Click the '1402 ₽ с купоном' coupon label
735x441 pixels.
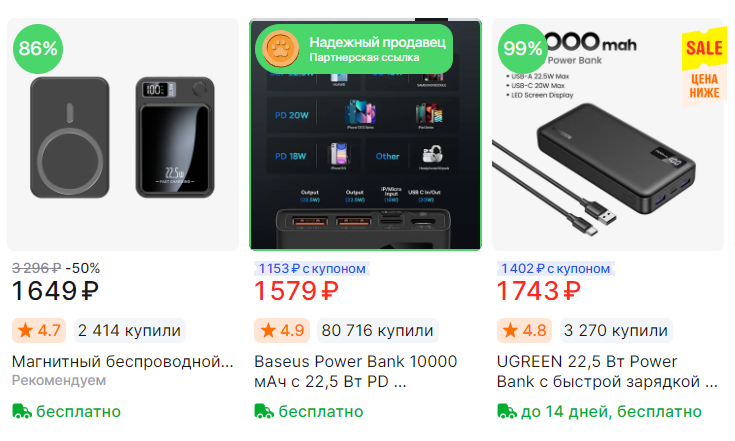555,269
